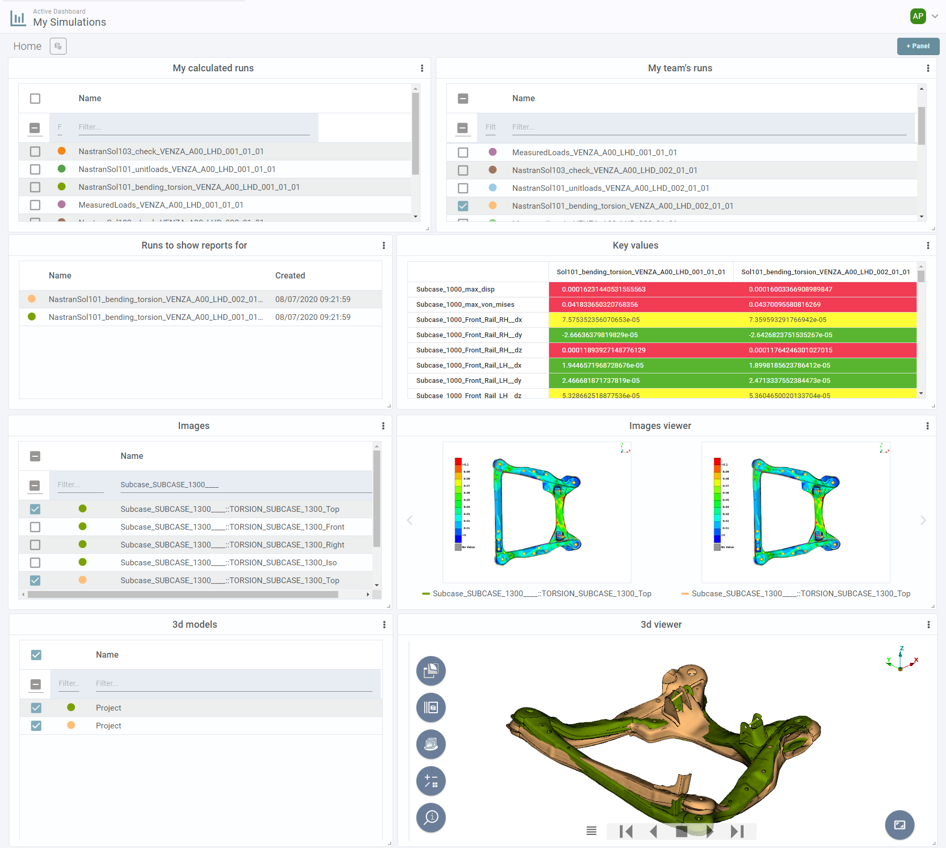Add a new panel with the + Panel button

(918, 46)
